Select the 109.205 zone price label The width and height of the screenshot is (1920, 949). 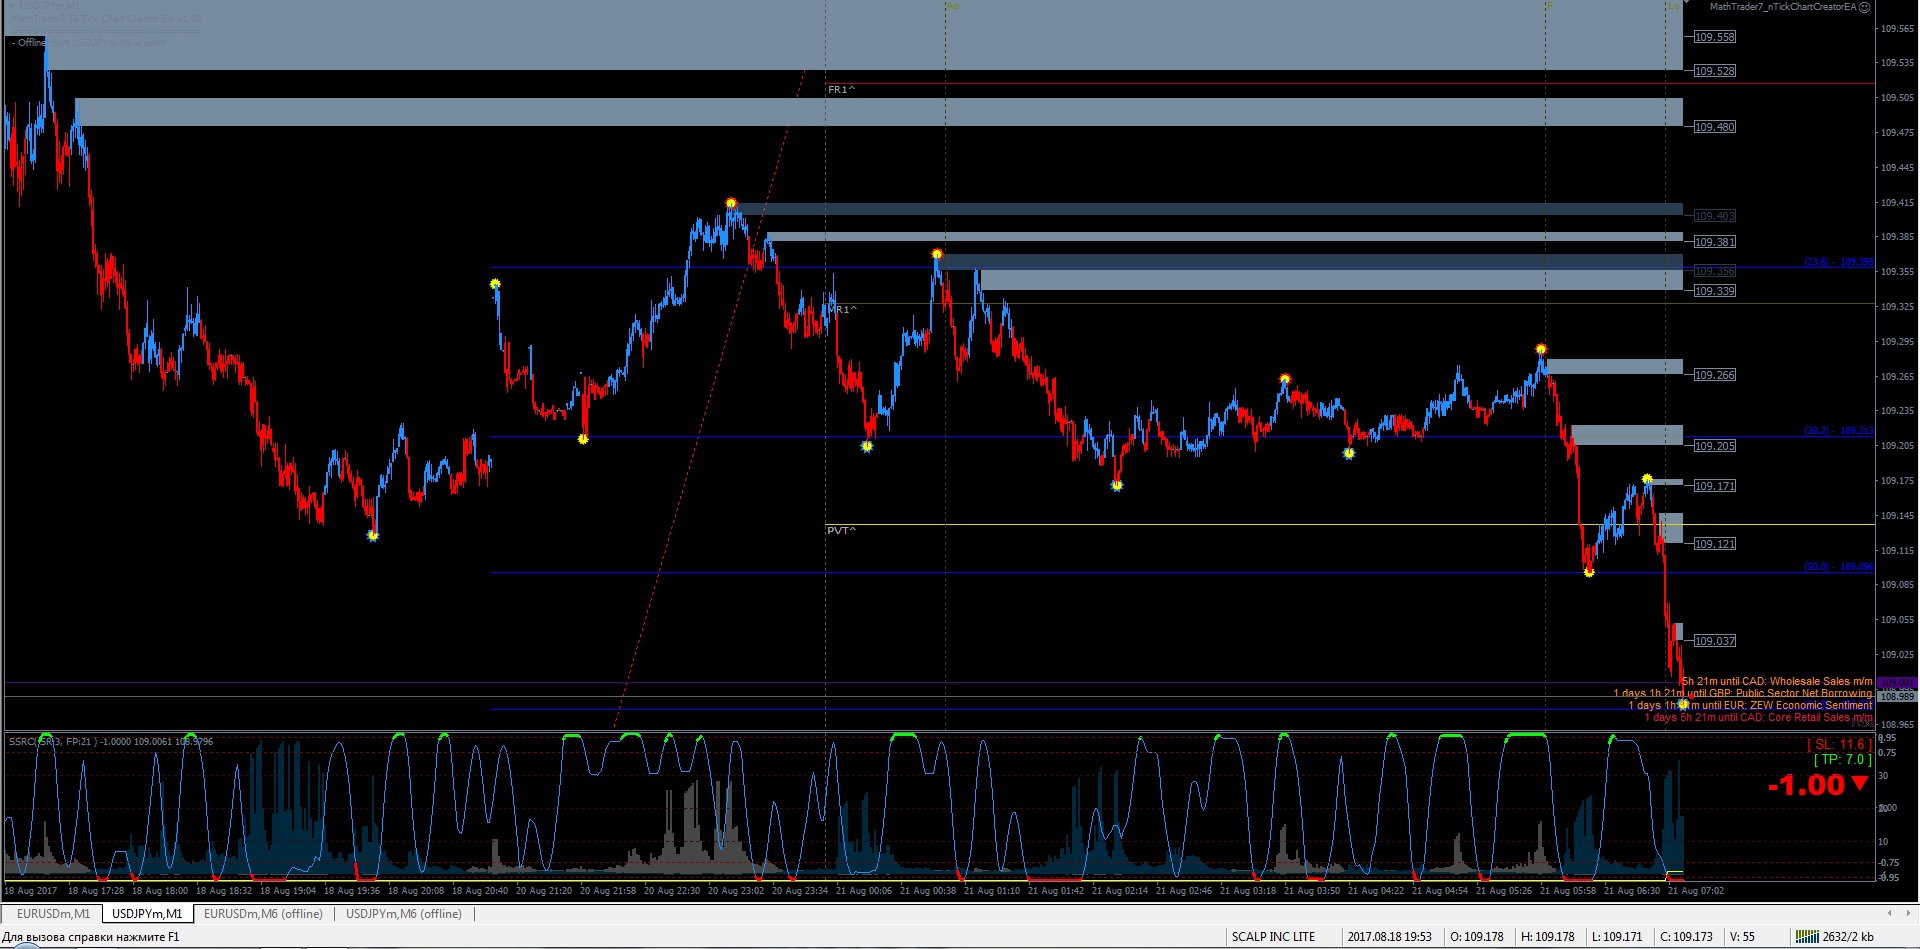point(1715,446)
